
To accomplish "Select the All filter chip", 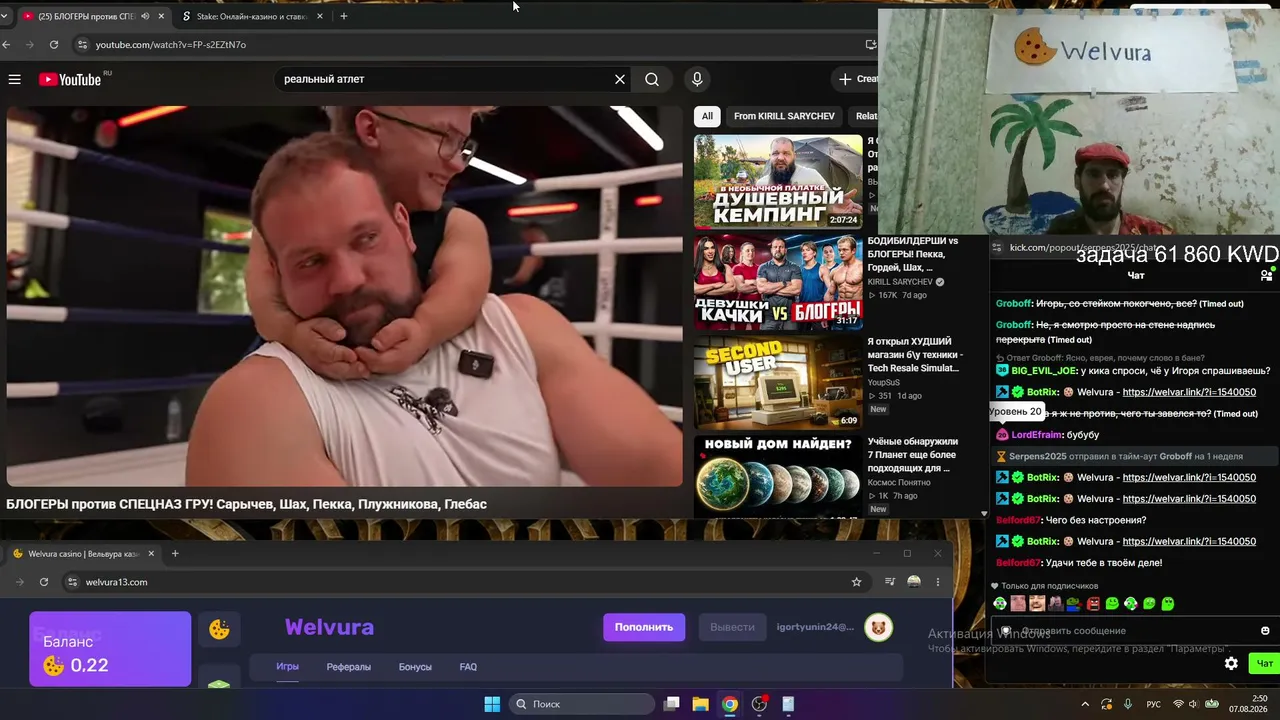I will (707, 116).
